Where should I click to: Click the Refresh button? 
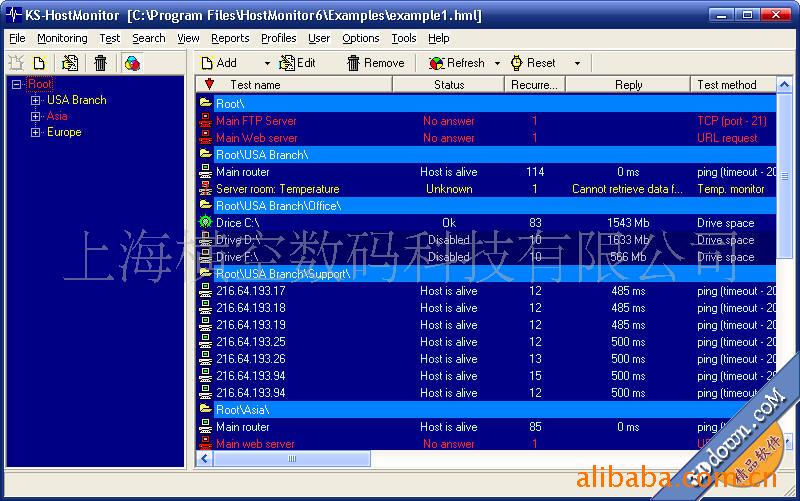(x=457, y=63)
